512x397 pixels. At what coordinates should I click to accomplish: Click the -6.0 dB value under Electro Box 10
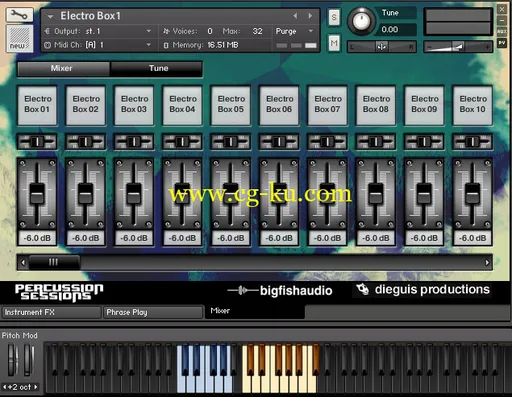[x=472, y=238]
